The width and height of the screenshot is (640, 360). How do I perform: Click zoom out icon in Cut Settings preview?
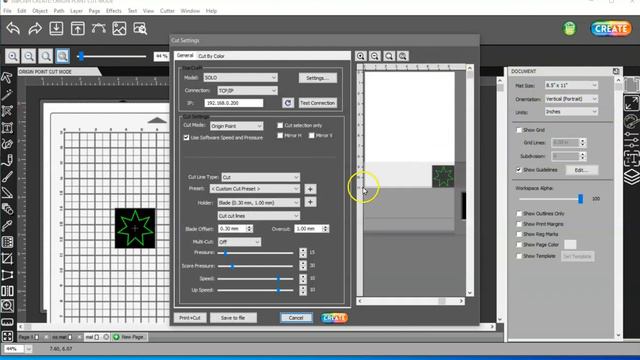pos(375,56)
